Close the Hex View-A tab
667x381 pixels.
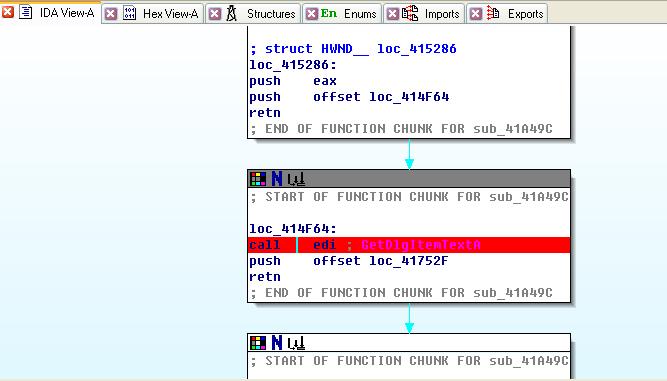[111, 14]
